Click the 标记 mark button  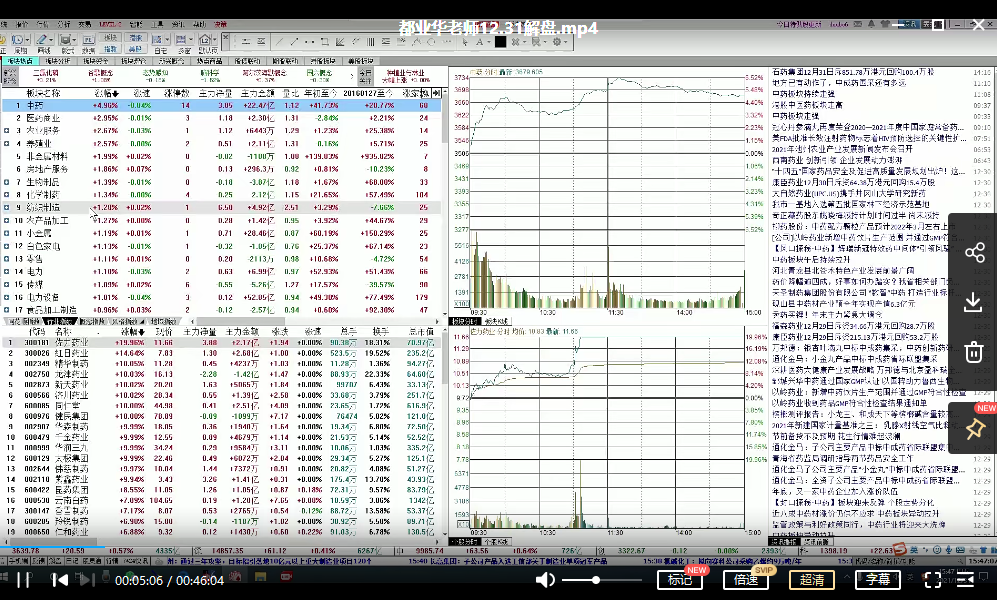pos(679,579)
